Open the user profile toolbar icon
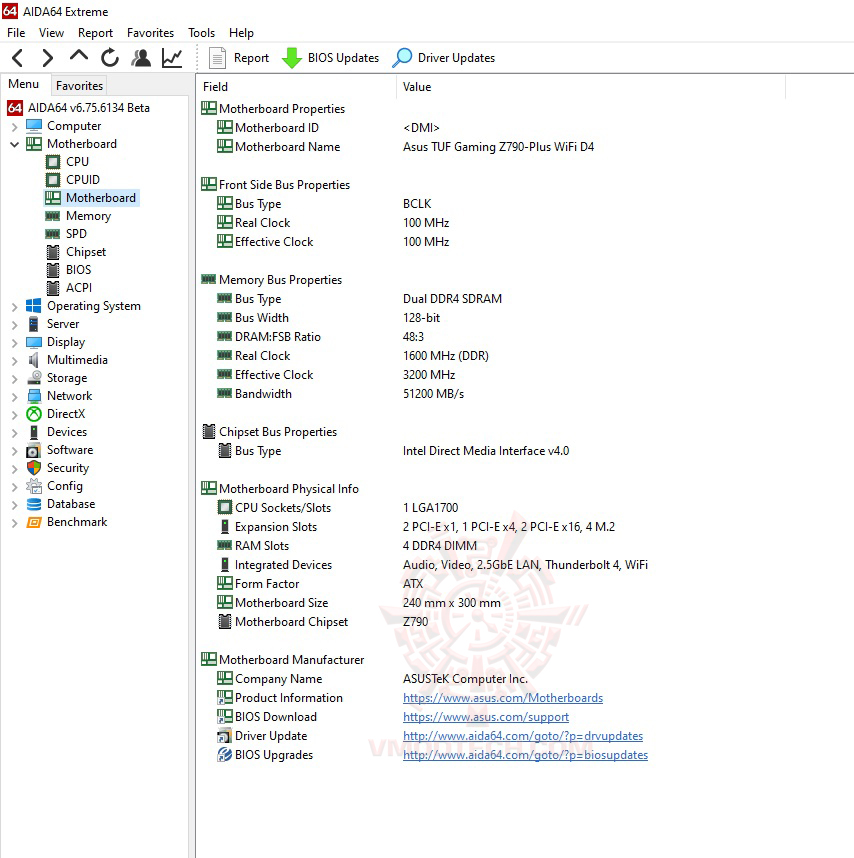Viewport: 854px width, 858px height. pos(141,57)
